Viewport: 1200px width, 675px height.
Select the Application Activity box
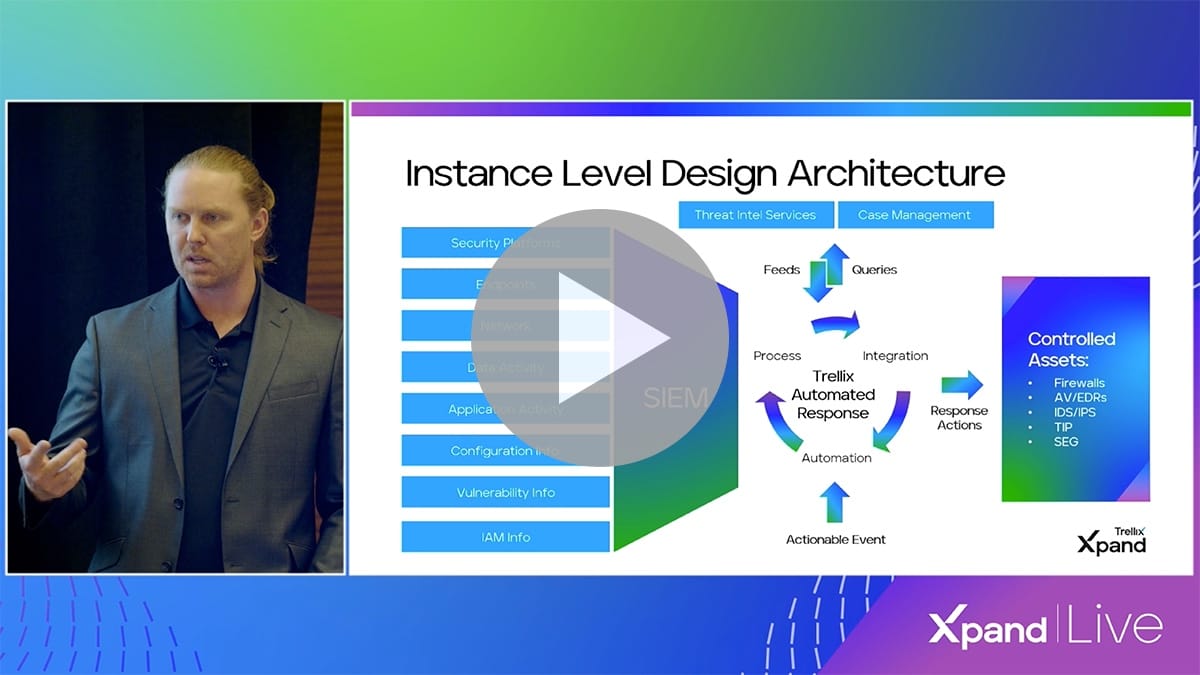click(x=505, y=409)
